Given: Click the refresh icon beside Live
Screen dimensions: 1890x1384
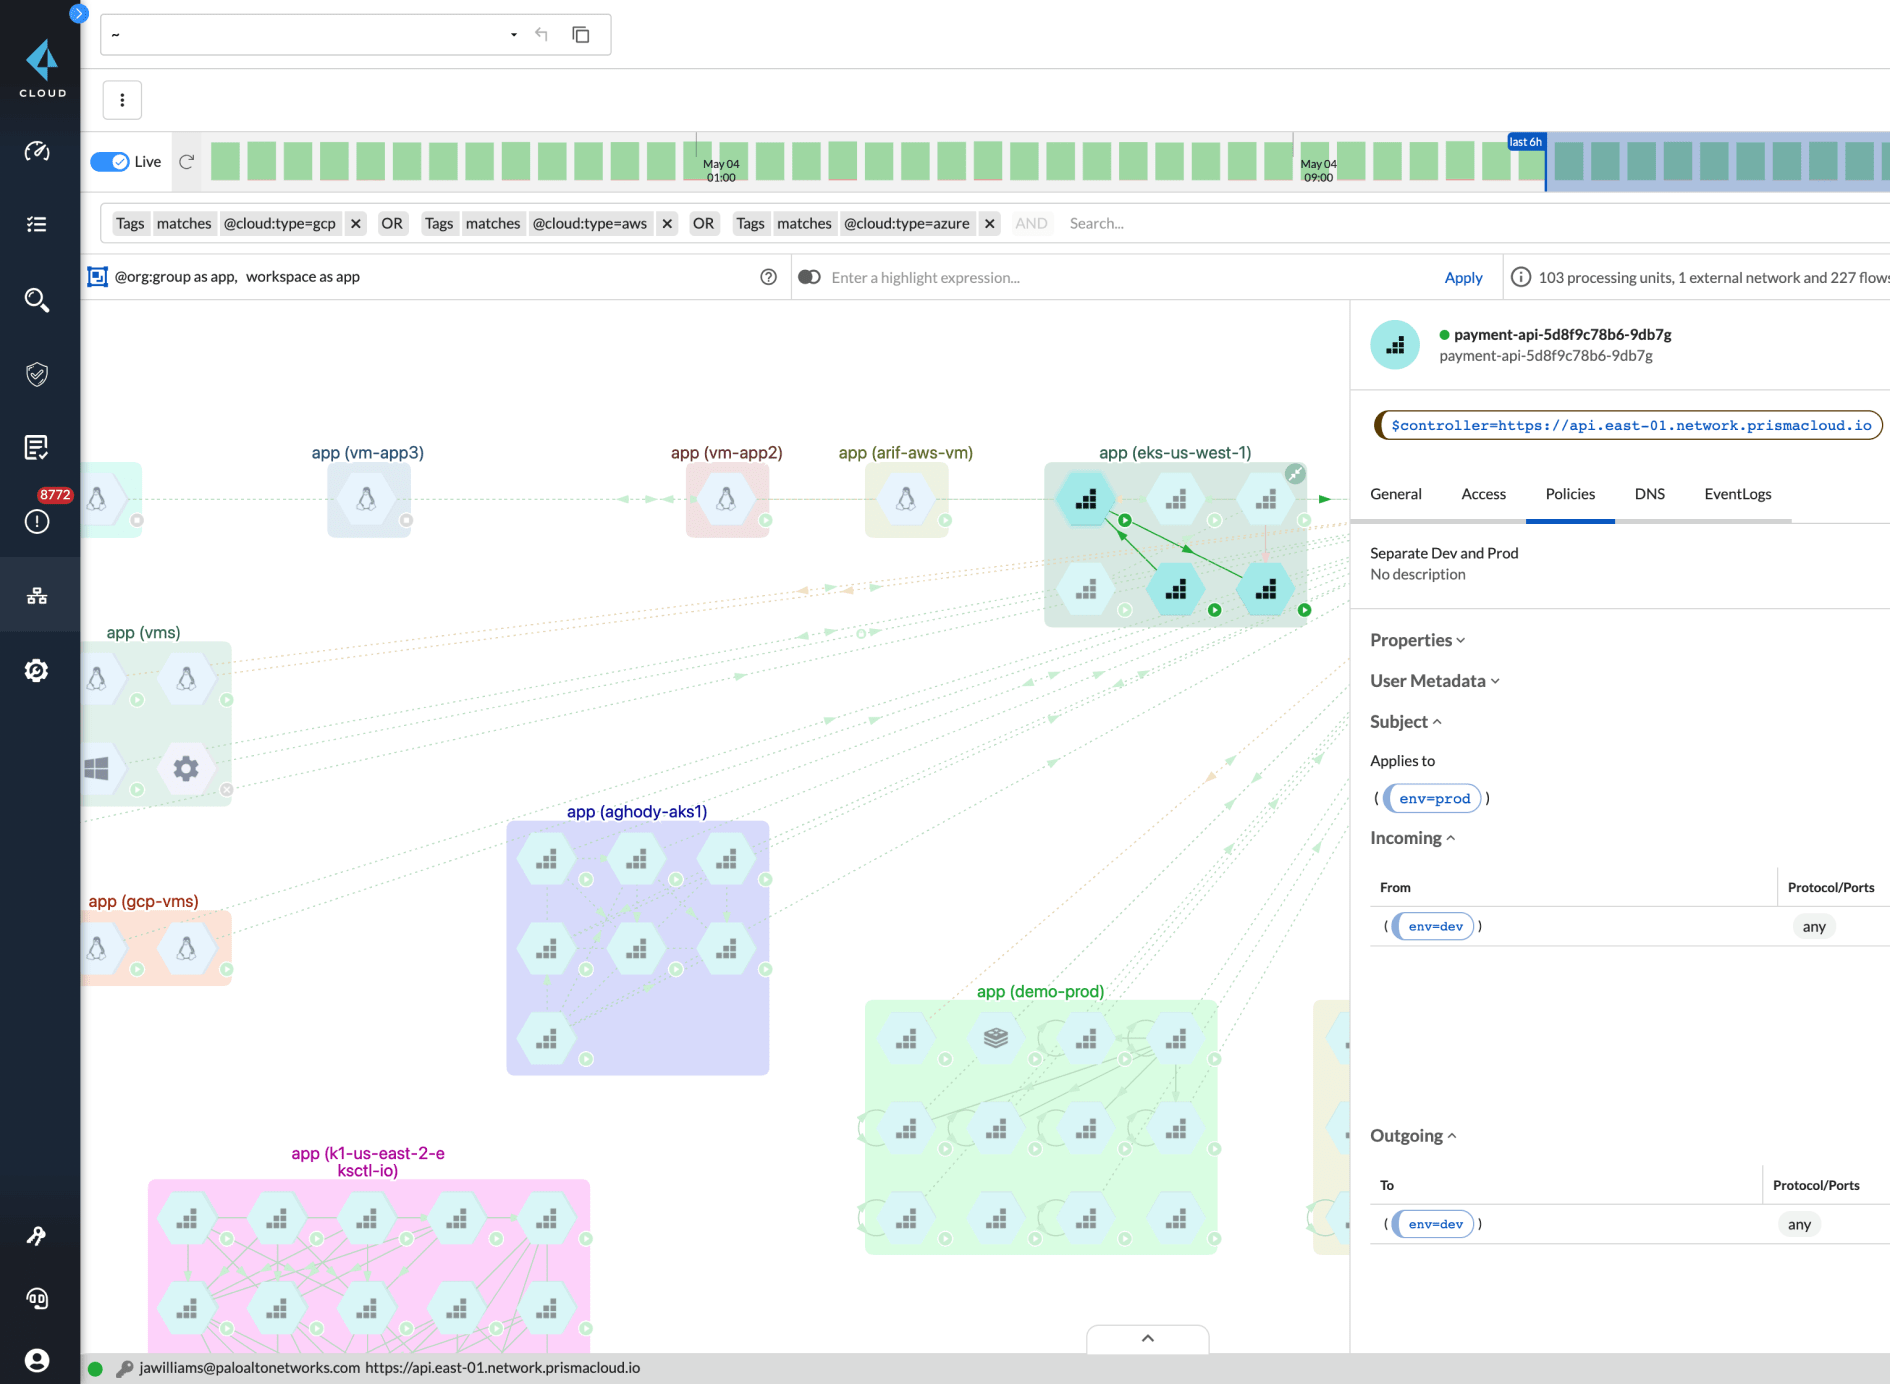Looking at the screenshot, I should (x=186, y=162).
